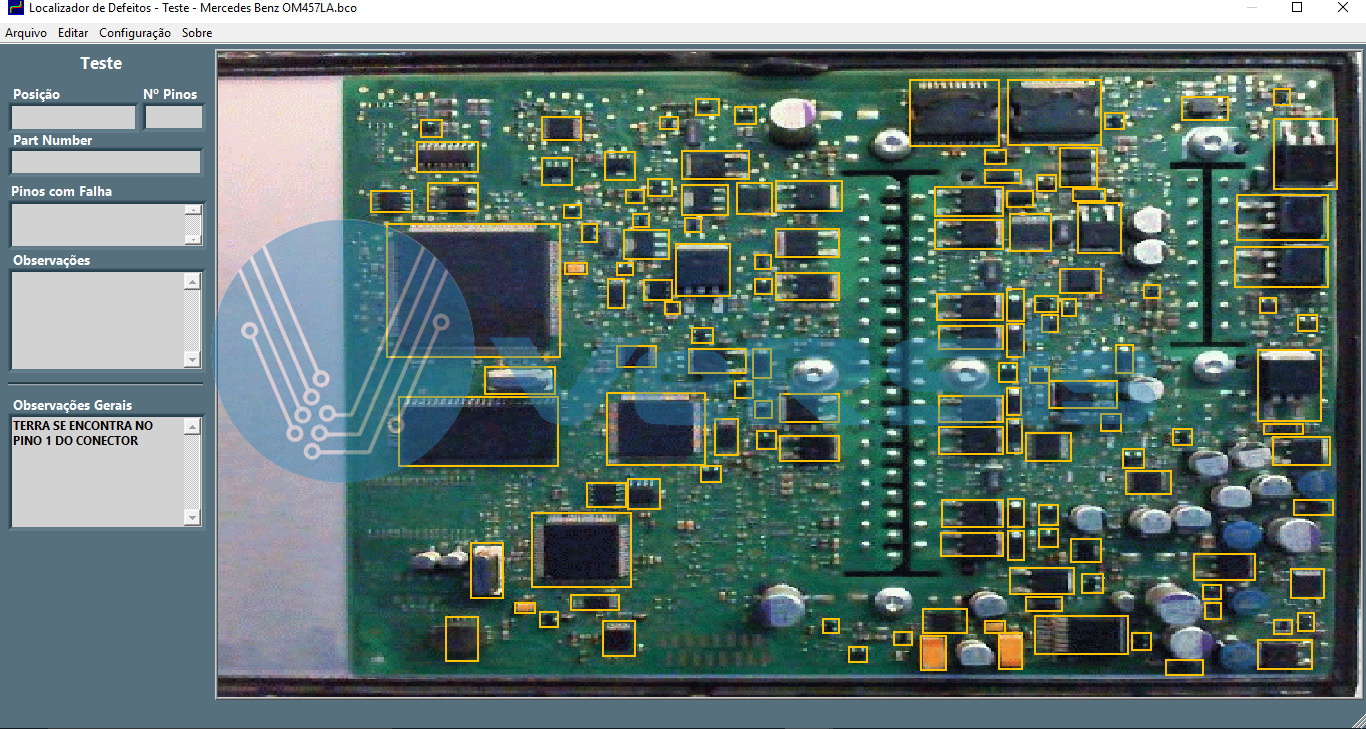The height and width of the screenshot is (729, 1366).
Task: Click the Observações Gerais text area
Action: [97, 471]
